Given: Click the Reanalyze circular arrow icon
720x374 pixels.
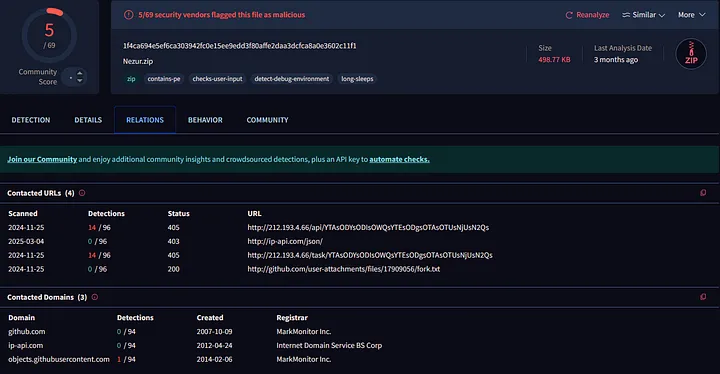Looking at the screenshot, I should [x=569, y=15].
